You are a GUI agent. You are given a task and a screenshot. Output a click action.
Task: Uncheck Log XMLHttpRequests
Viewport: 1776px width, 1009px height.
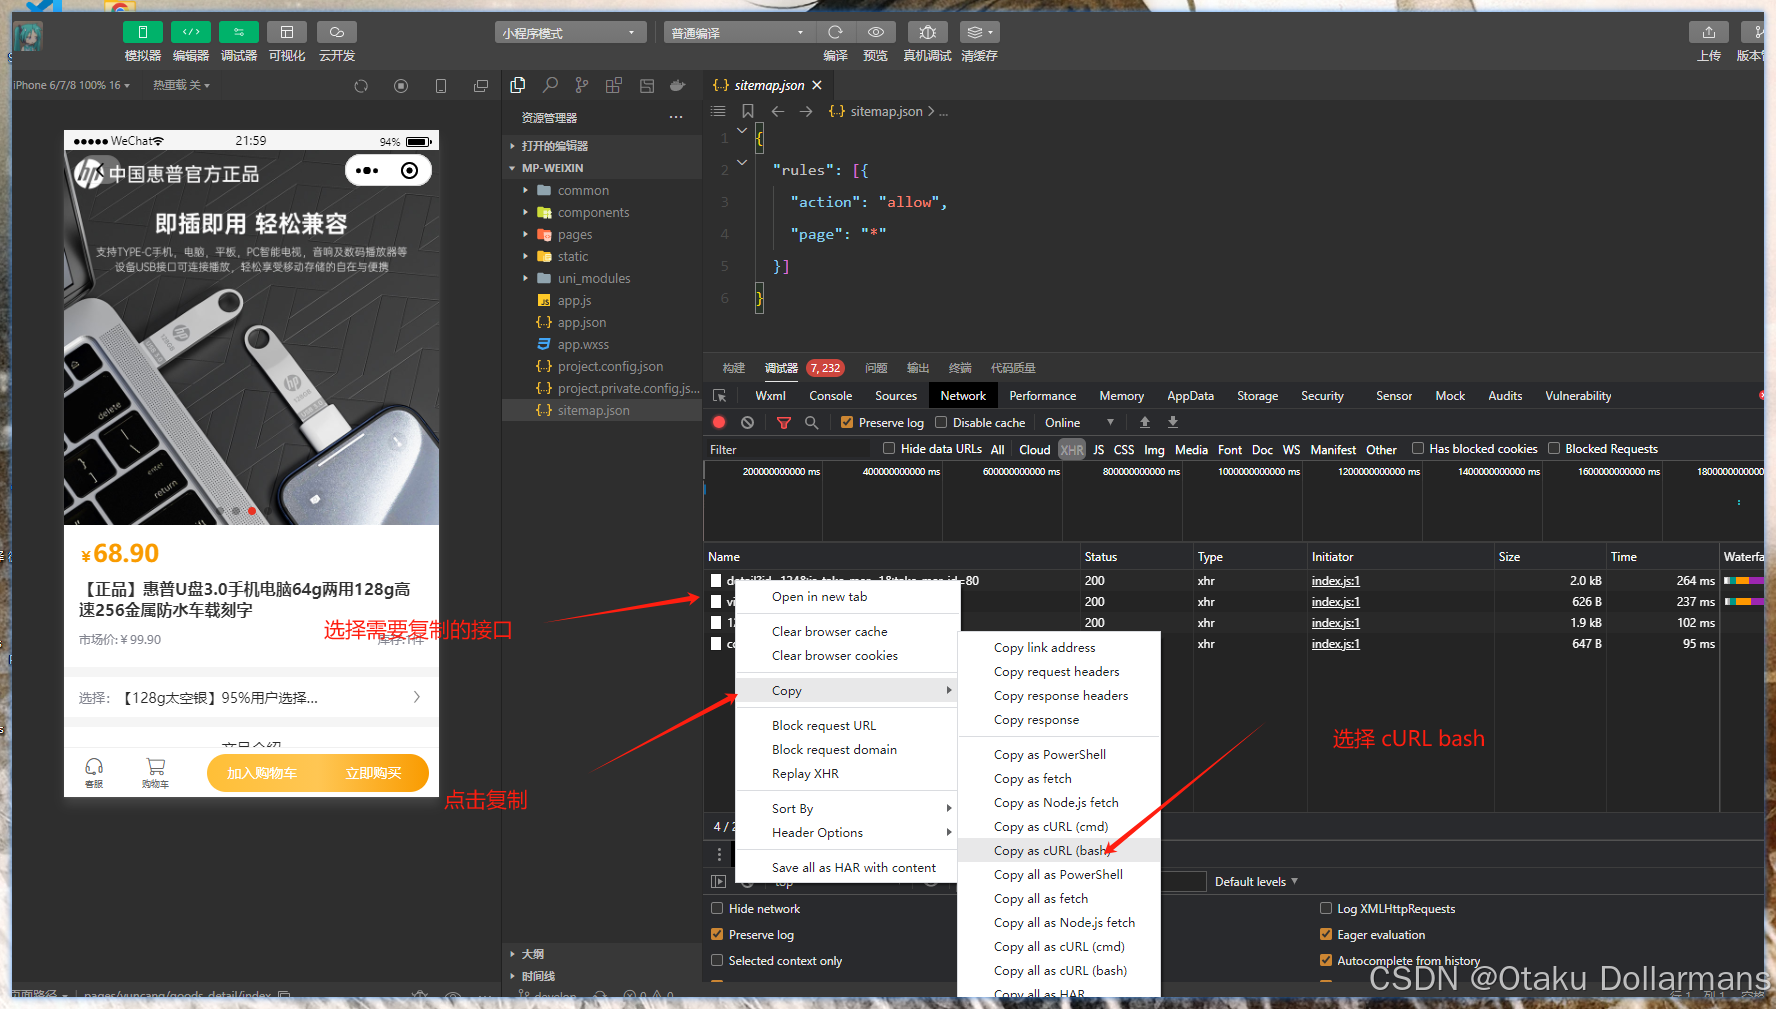[x=1325, y=908]
